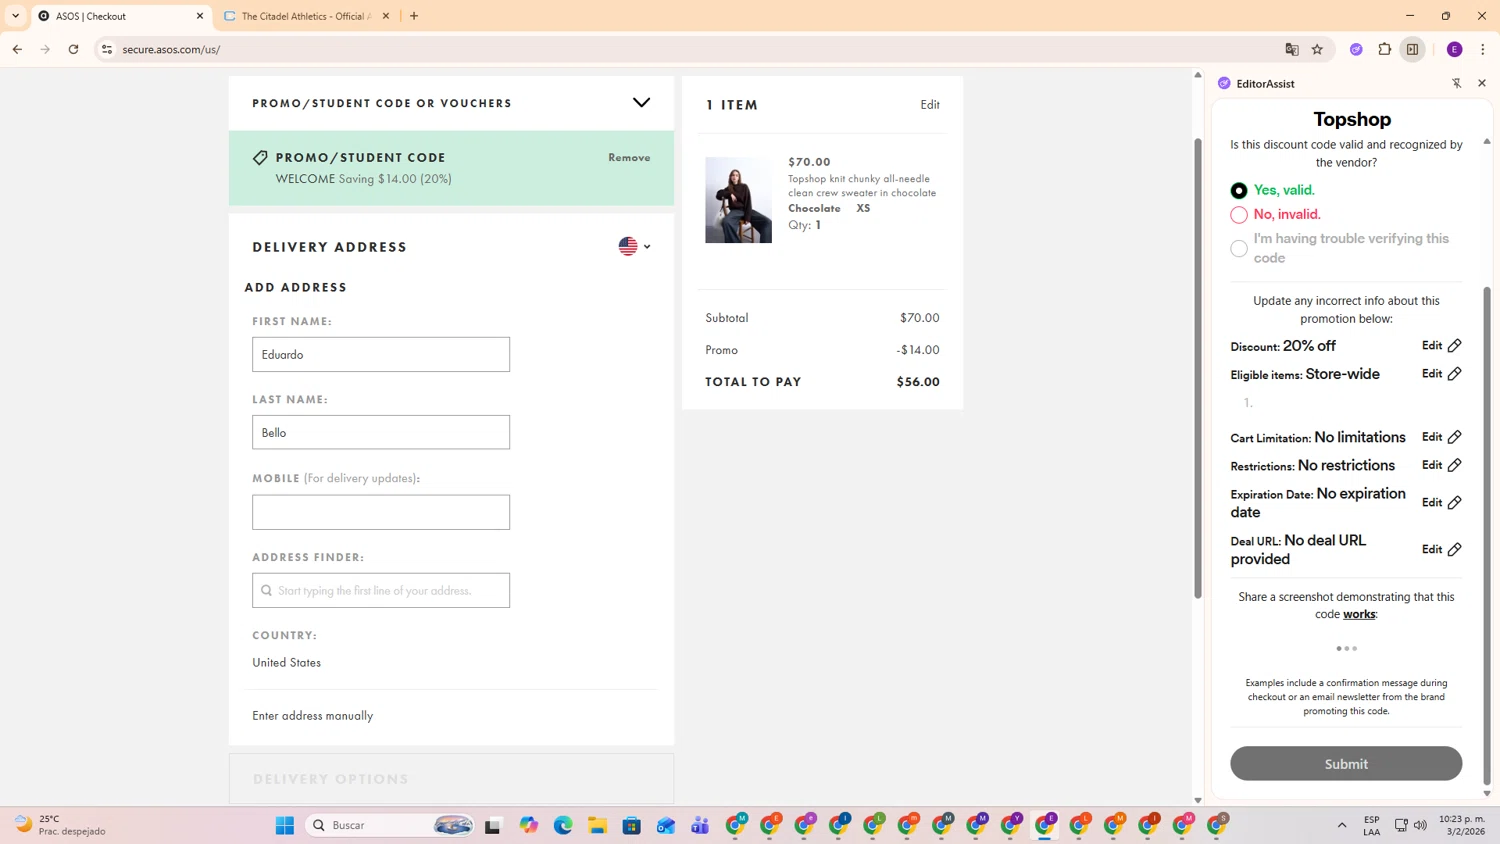Screen dimensions: 1500x844
Task: Click the Mobile number input field
Action: click(381, 513)
